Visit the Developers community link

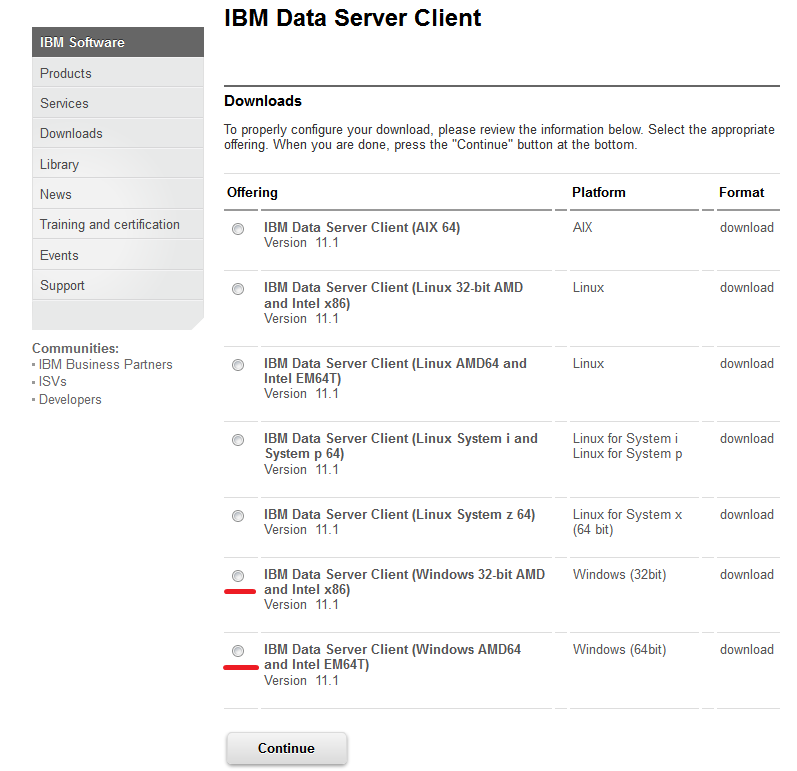tap(70, 399)
